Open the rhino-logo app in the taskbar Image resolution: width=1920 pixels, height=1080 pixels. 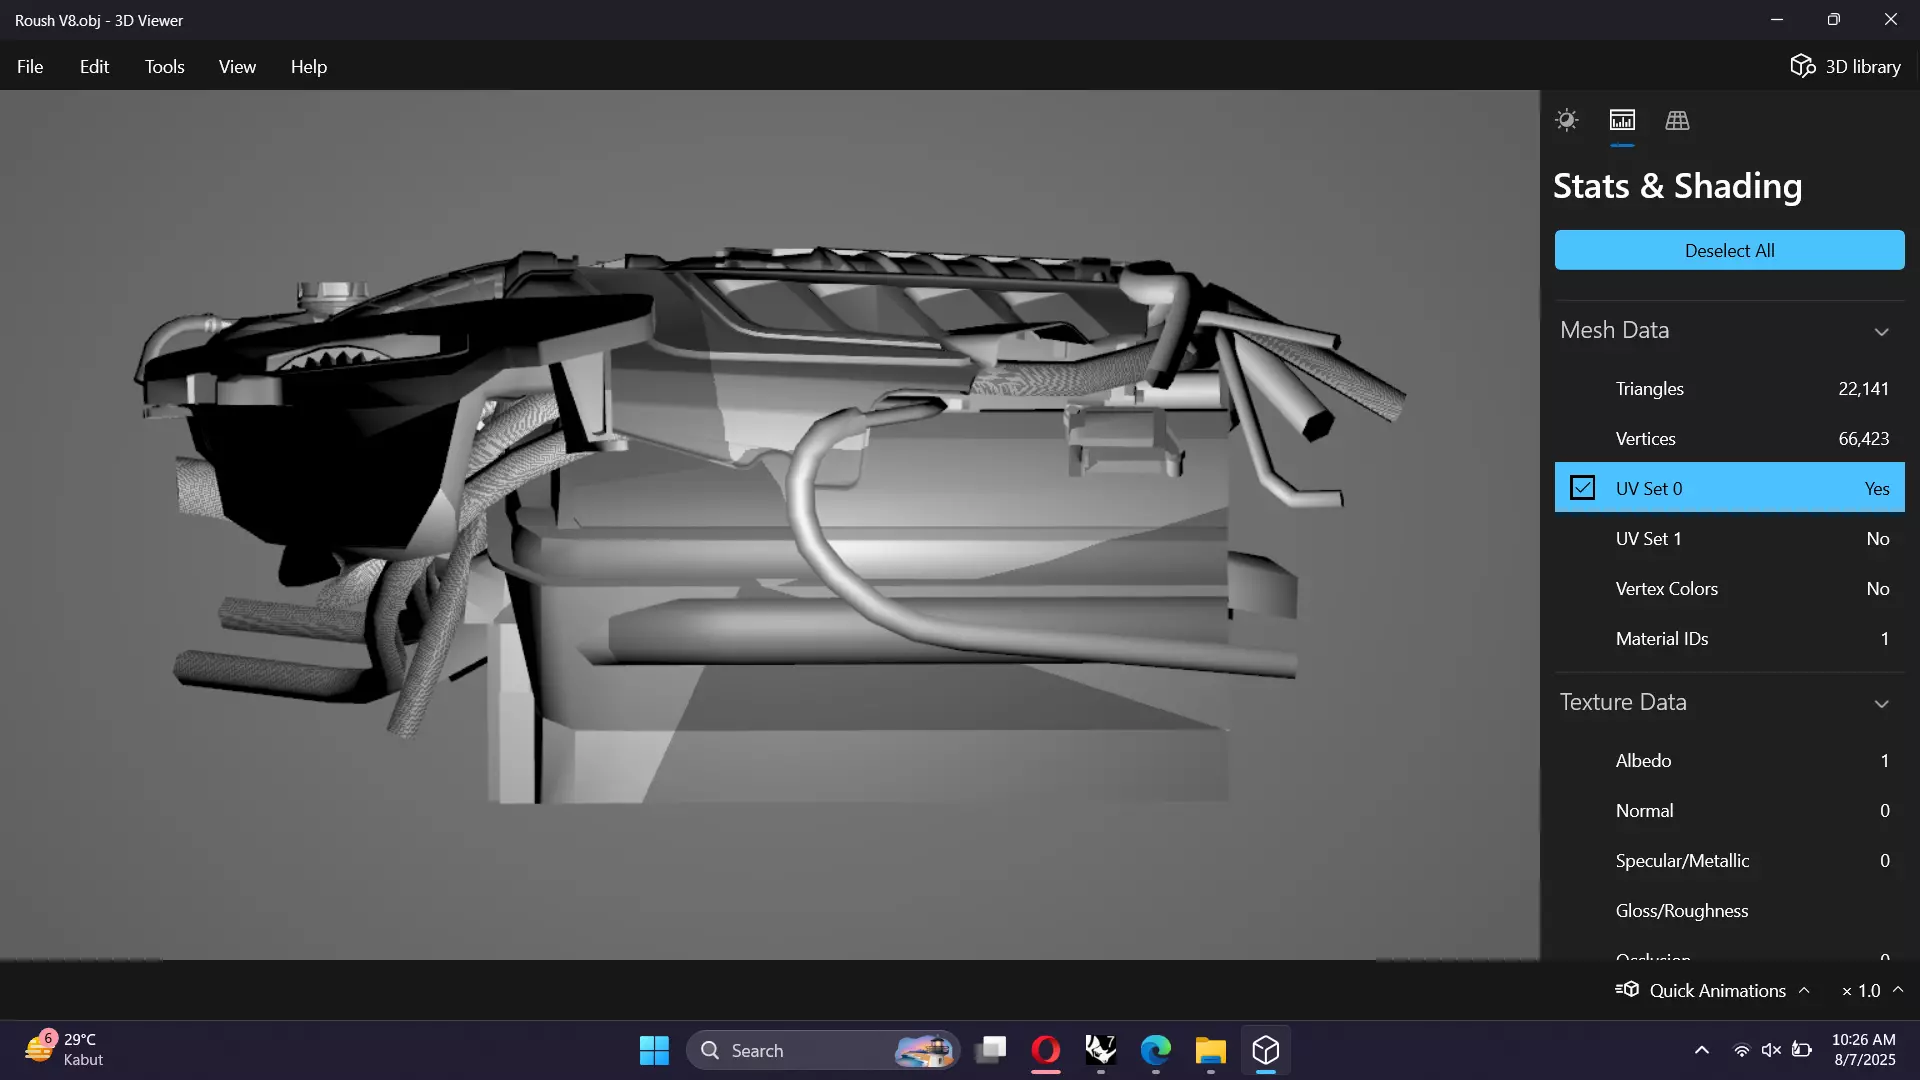[1101, 1050]
